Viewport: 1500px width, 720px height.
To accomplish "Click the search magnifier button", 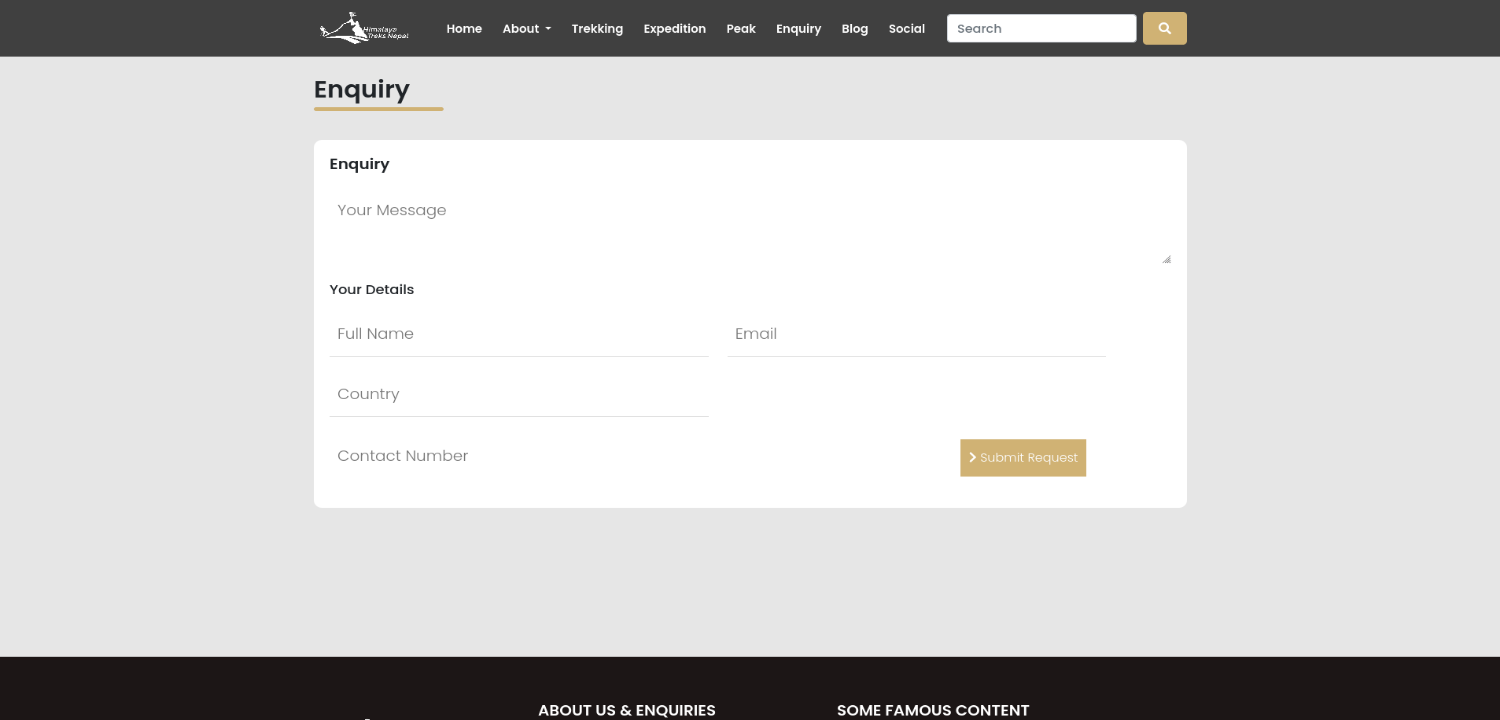I will 1164,28.
